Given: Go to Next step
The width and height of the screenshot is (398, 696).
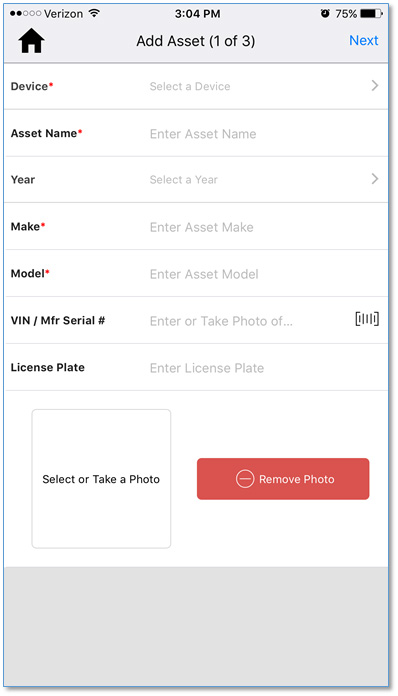Looking at the screenshot, I should [363, 40].
